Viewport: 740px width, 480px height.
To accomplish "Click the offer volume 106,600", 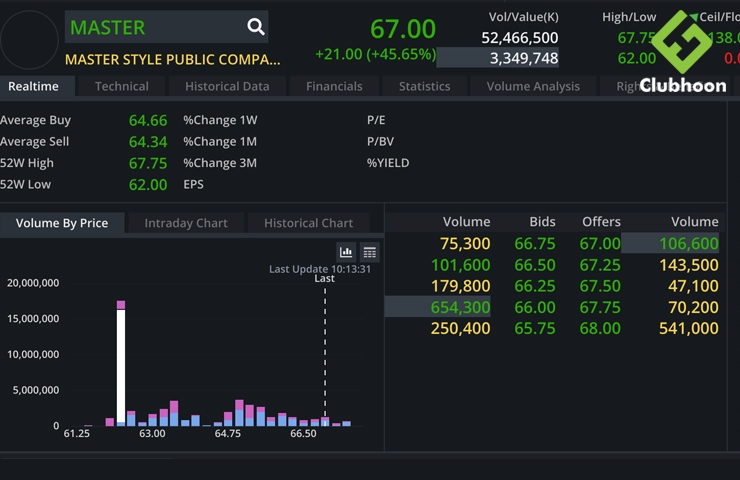I will click(x=689, y=244).
